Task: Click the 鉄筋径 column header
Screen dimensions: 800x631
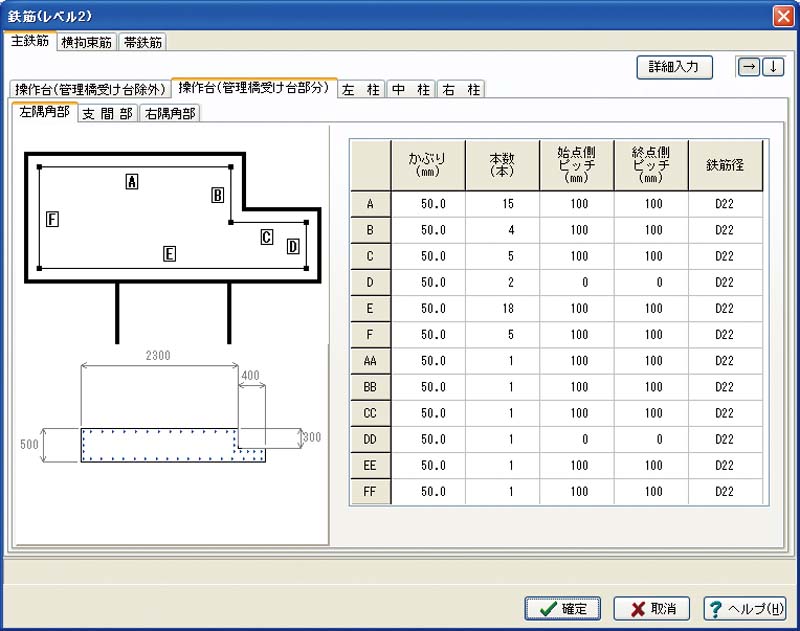Action: point(726,165)
